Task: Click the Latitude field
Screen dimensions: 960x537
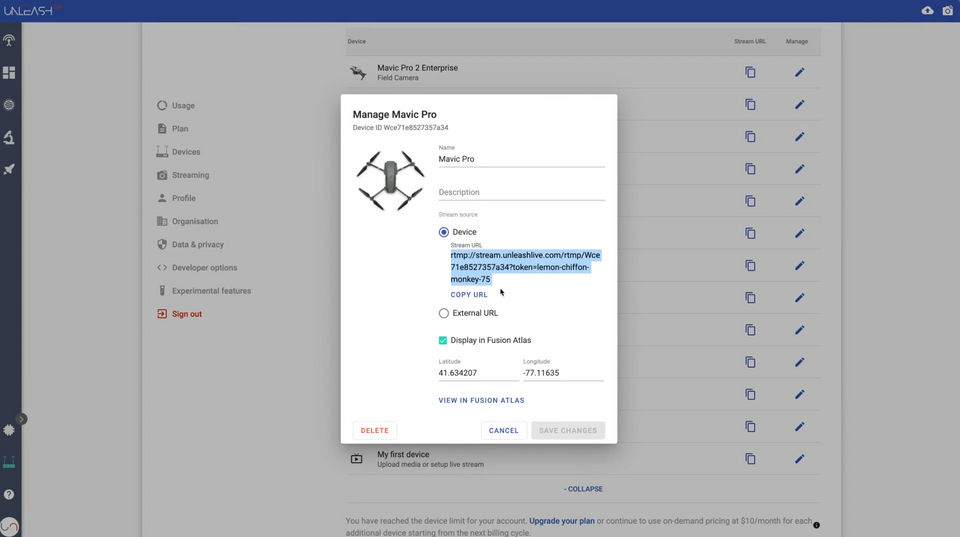Action: click(x=478, y=373)
